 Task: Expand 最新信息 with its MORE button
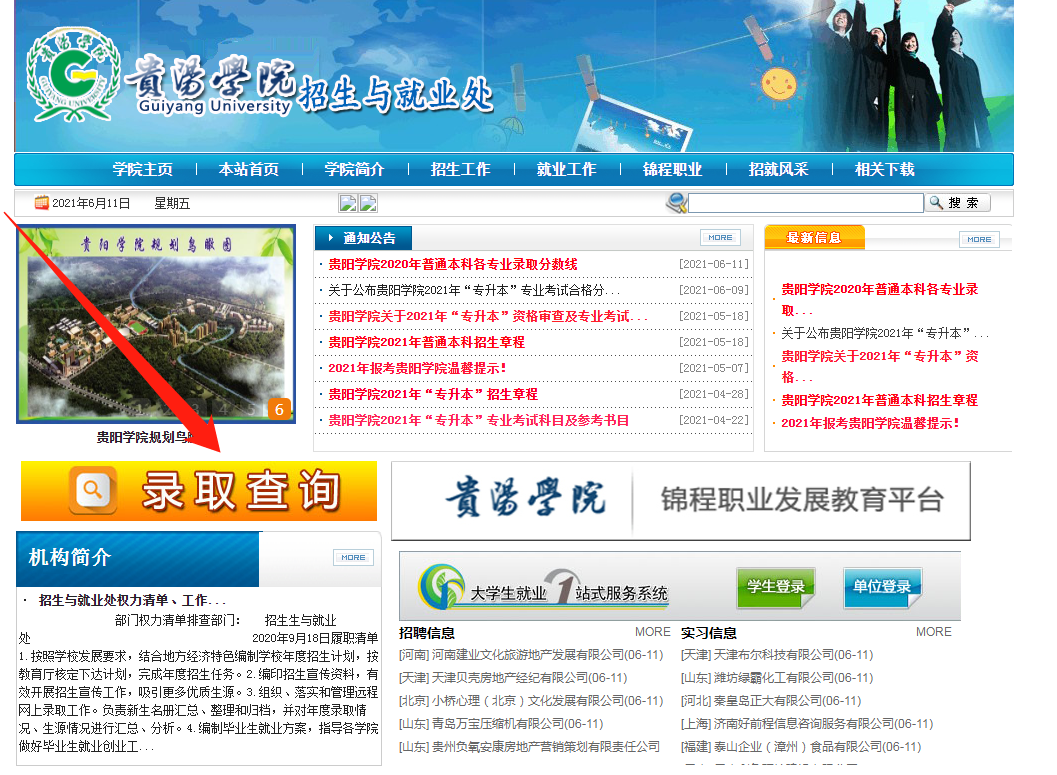pos(978,239)
